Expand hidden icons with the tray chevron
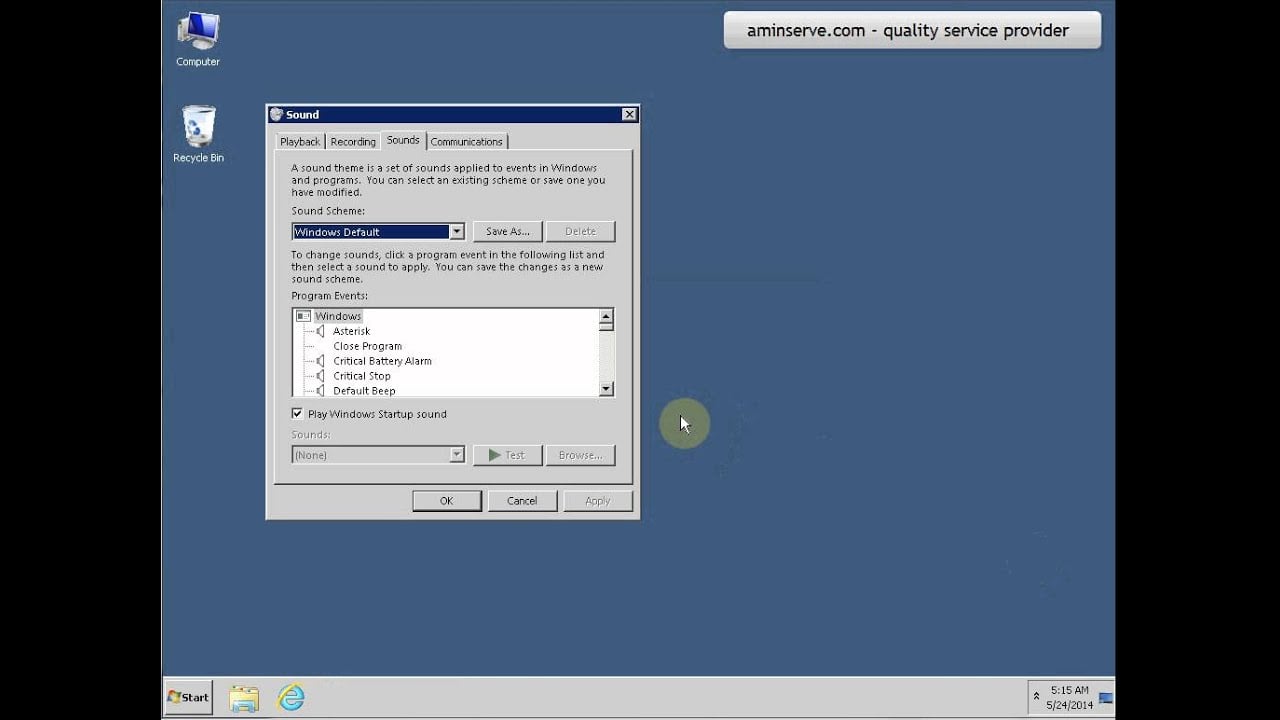1280x720 pixels. tap(1037, 697)
